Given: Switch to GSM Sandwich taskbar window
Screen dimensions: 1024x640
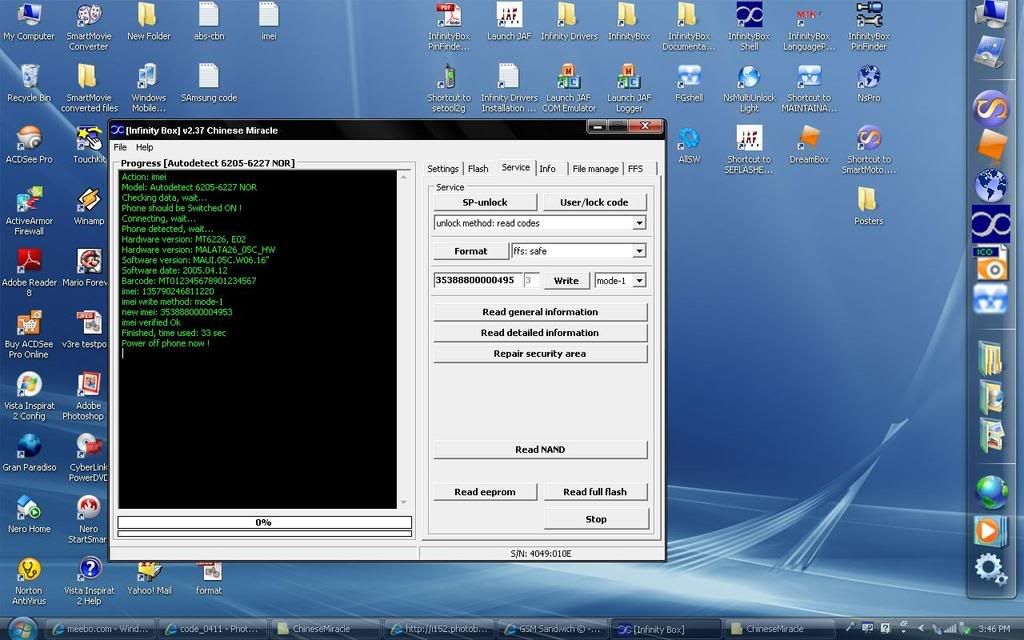Looking at the screenshot, I should pos(552,630).
